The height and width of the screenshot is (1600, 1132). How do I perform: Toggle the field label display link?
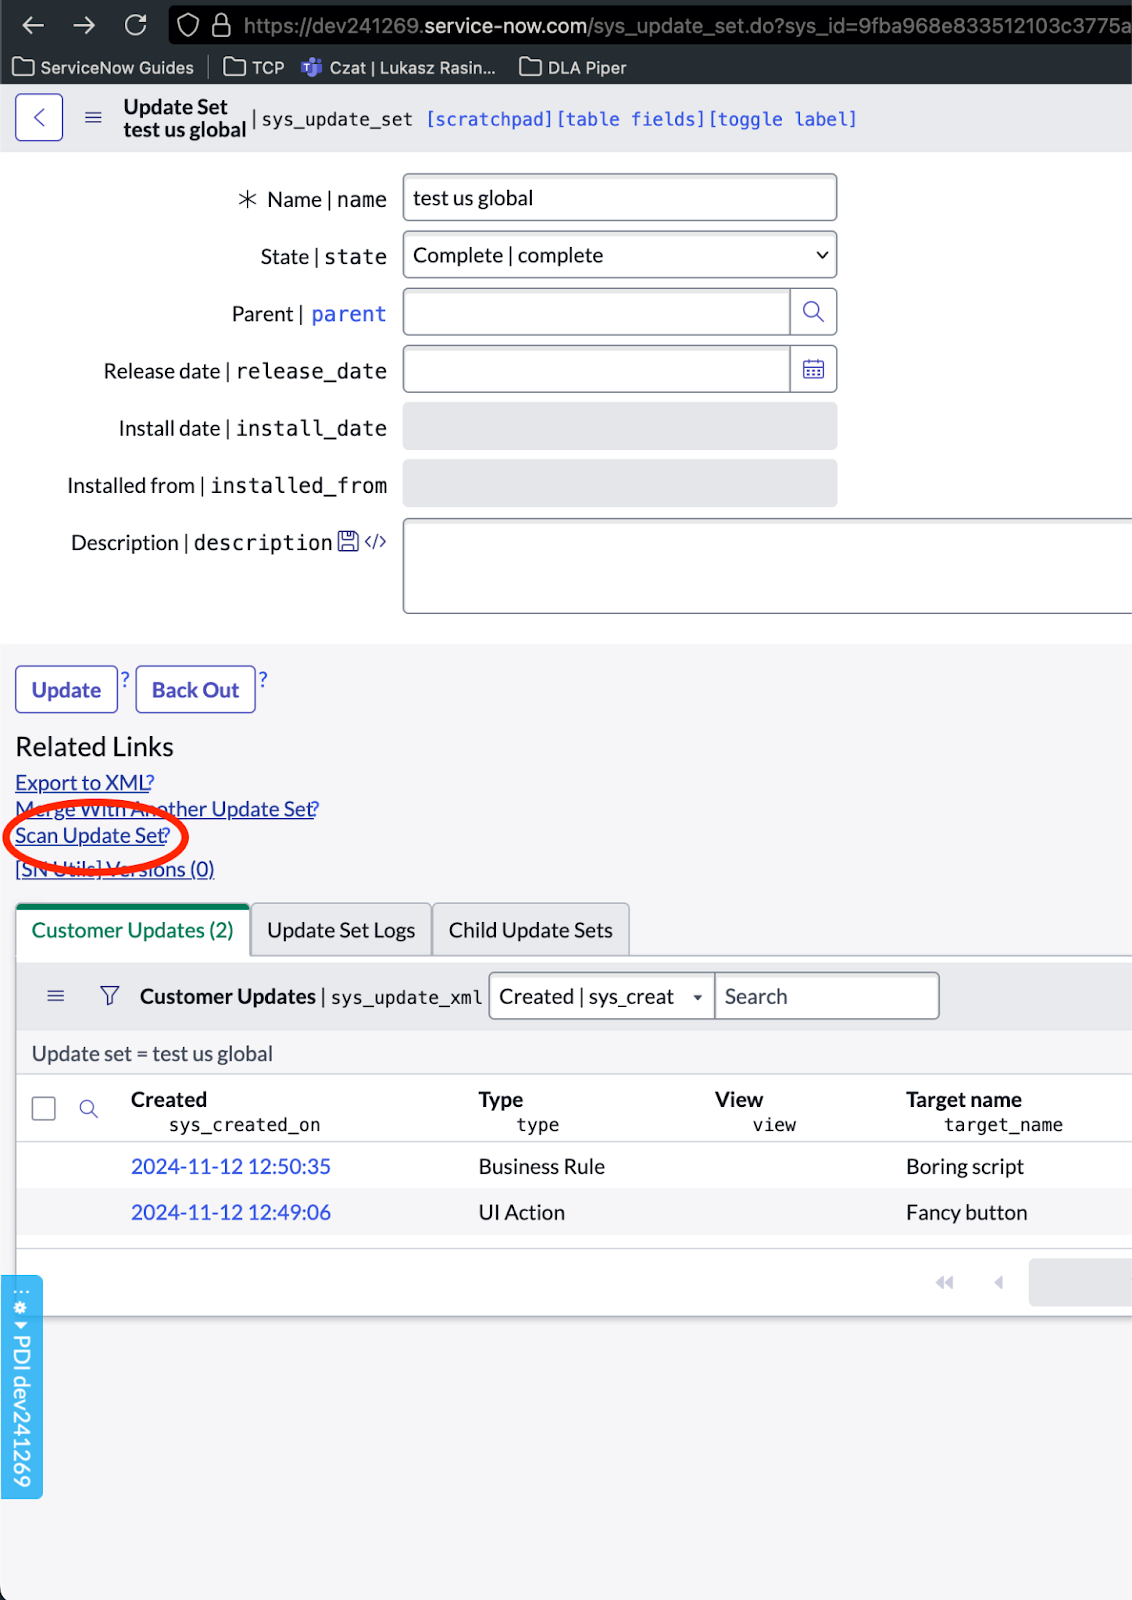[x=782, y=119]
